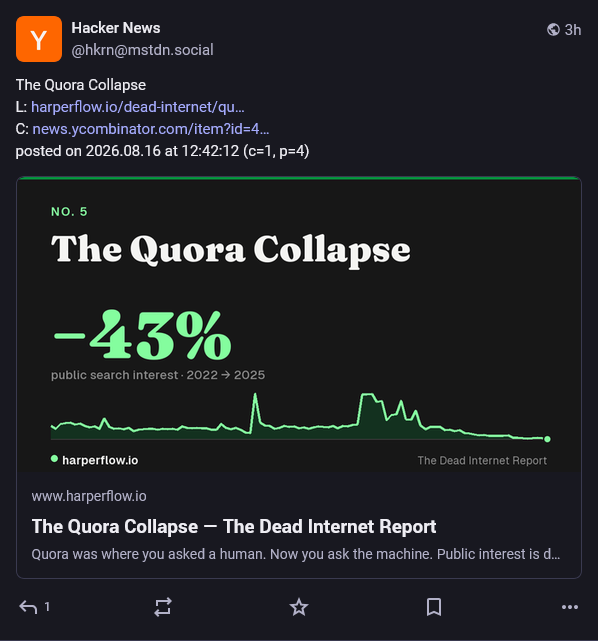Click the reply arrow icon
This screenshot has height=641, width=598.
pyautogui.click(x=28, y=607)
